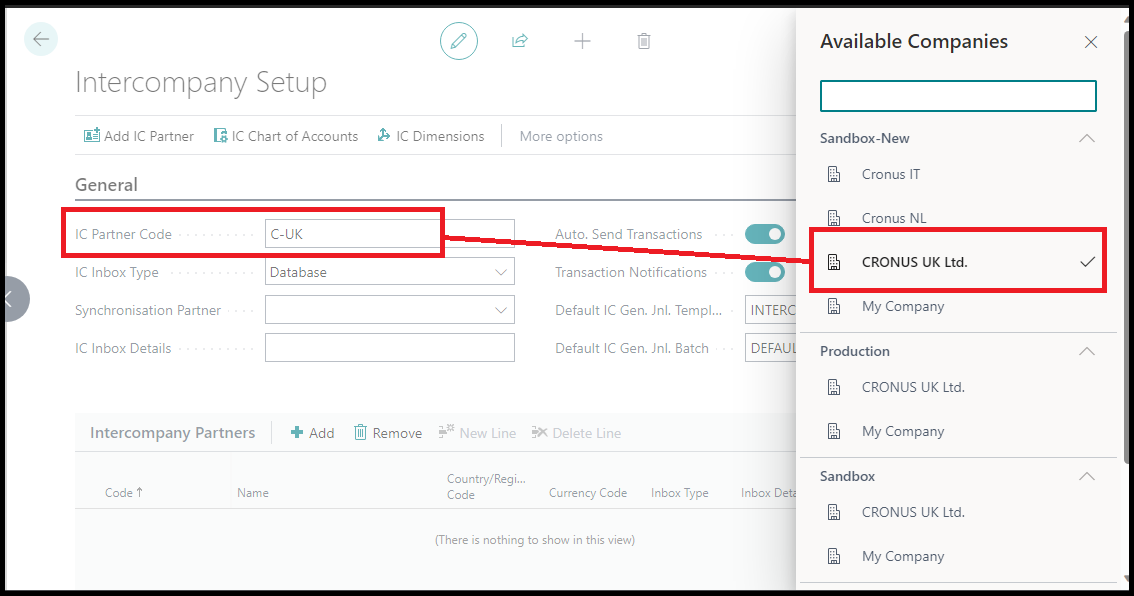Click Remove in Intercompany Partners
Screen dimensions: 1134x596
[x=388, y=433]
